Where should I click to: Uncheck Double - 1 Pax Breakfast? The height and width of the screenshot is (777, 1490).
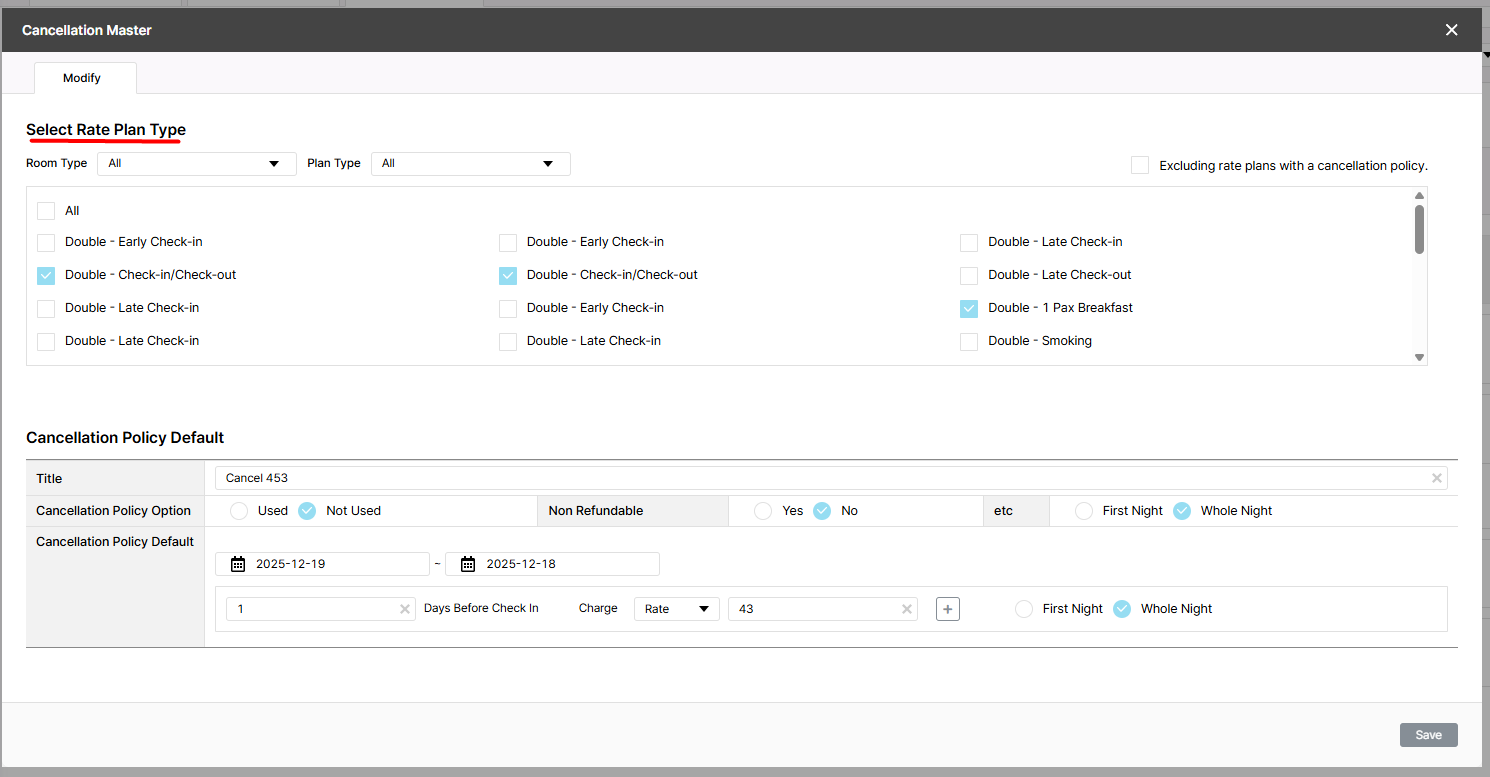tap(969, 309)
